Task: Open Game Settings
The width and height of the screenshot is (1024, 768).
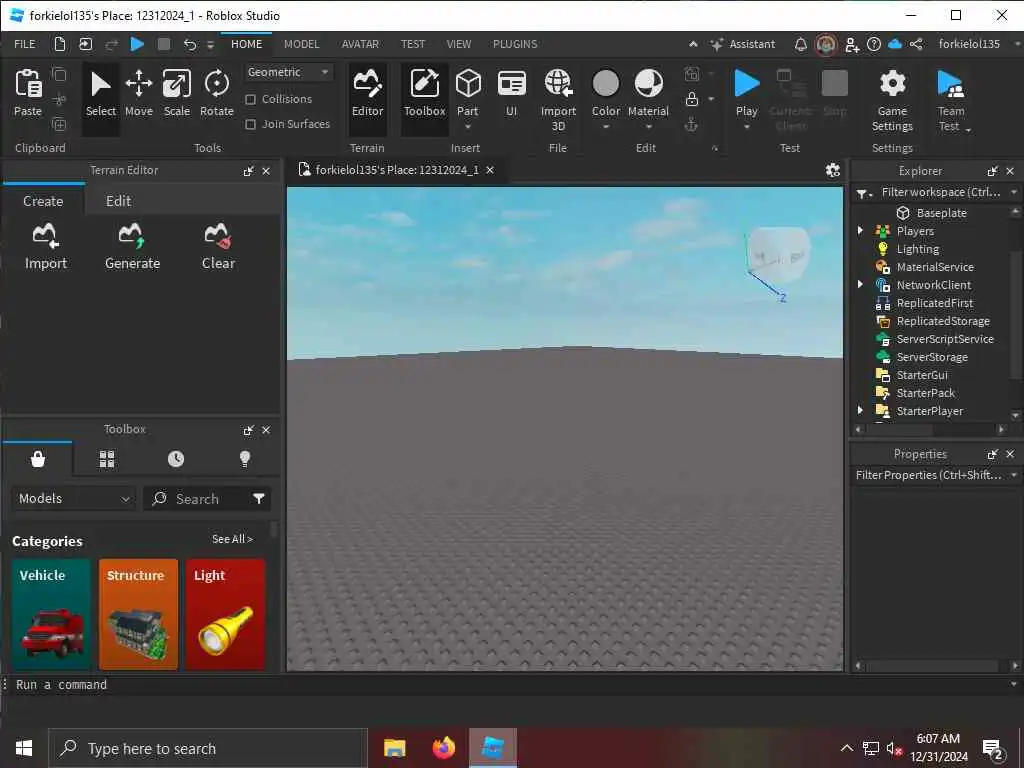Action: coord(892,99)
